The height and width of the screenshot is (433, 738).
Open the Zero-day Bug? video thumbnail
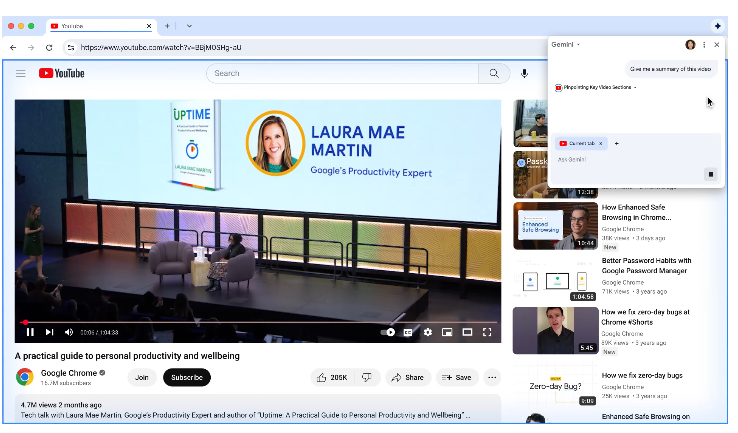[555, 386]
